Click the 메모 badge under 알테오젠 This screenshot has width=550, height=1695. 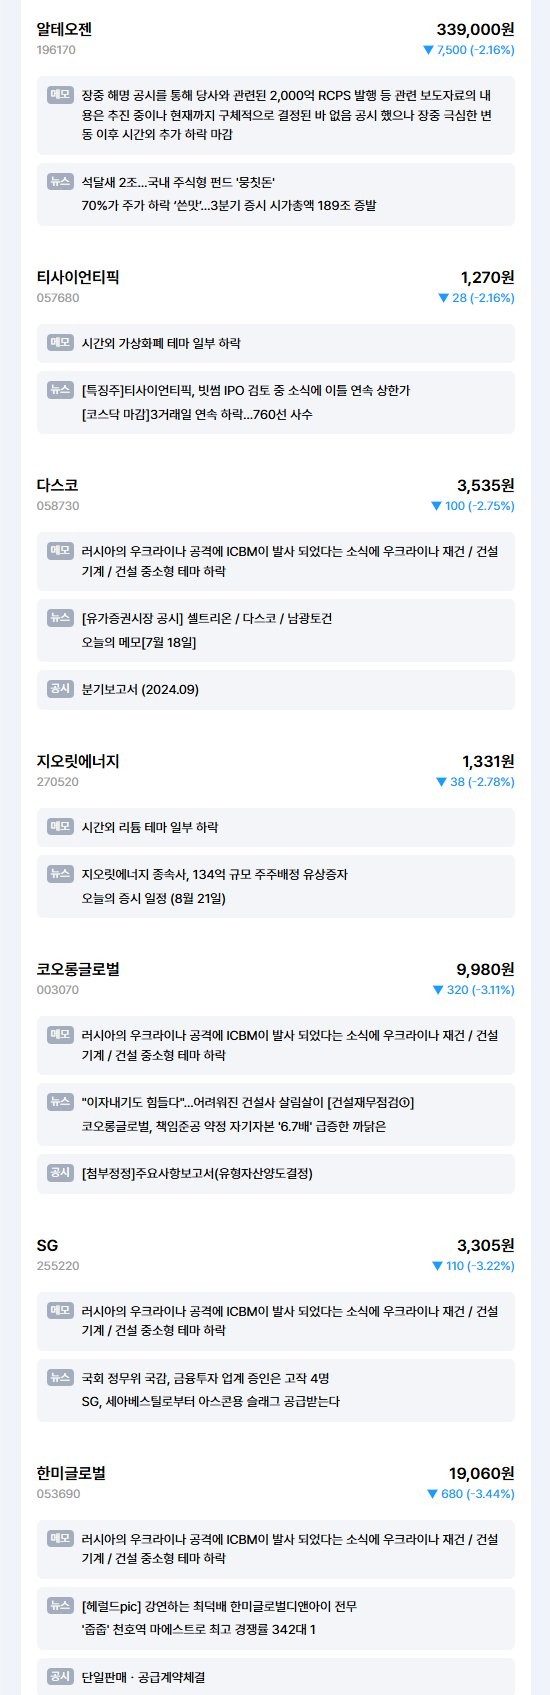pyautogui.click(x=60, y=94)
